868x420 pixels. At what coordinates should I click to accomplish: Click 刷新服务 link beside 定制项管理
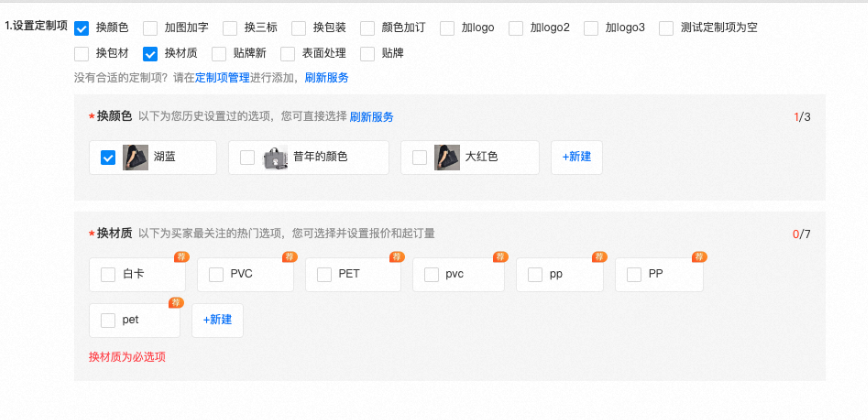point(326,77)
